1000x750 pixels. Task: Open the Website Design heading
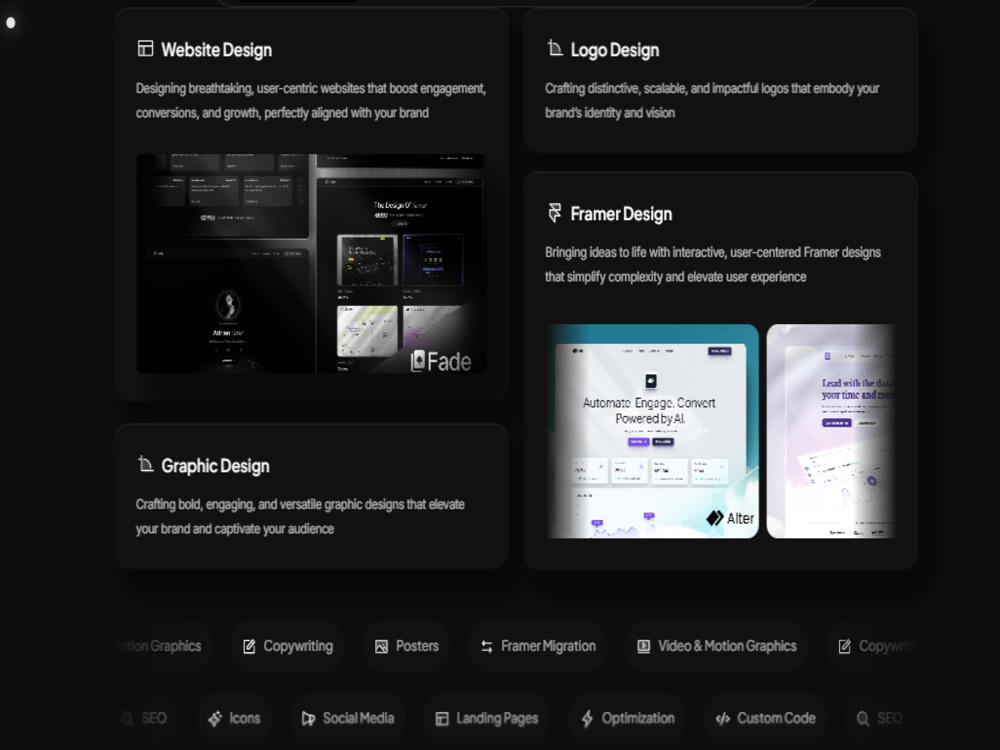216,50
